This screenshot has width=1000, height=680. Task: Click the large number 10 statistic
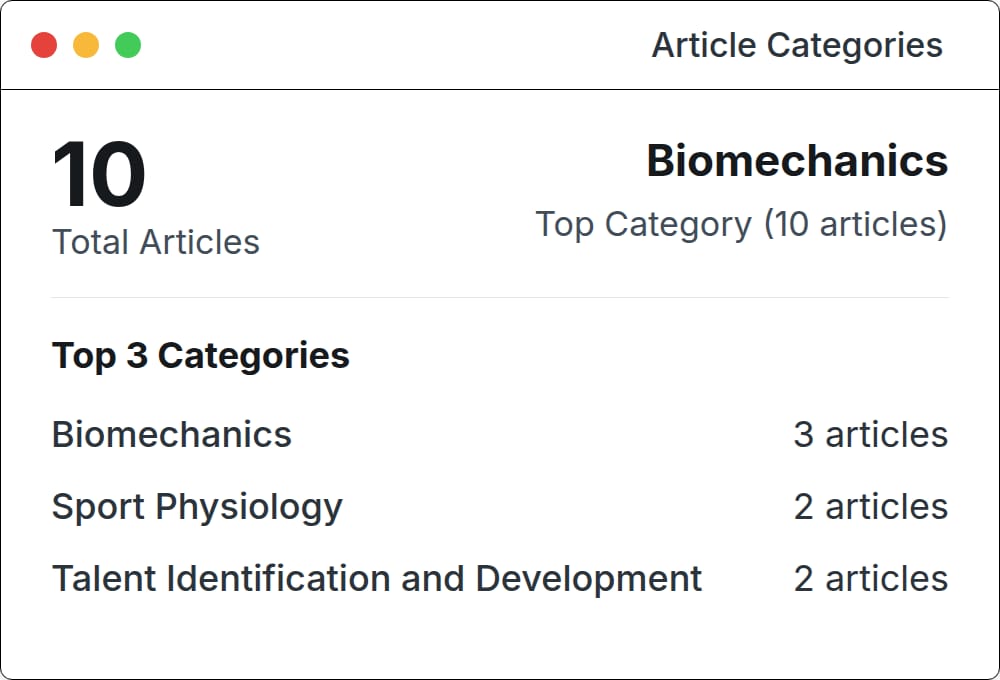tap(99, 176)
